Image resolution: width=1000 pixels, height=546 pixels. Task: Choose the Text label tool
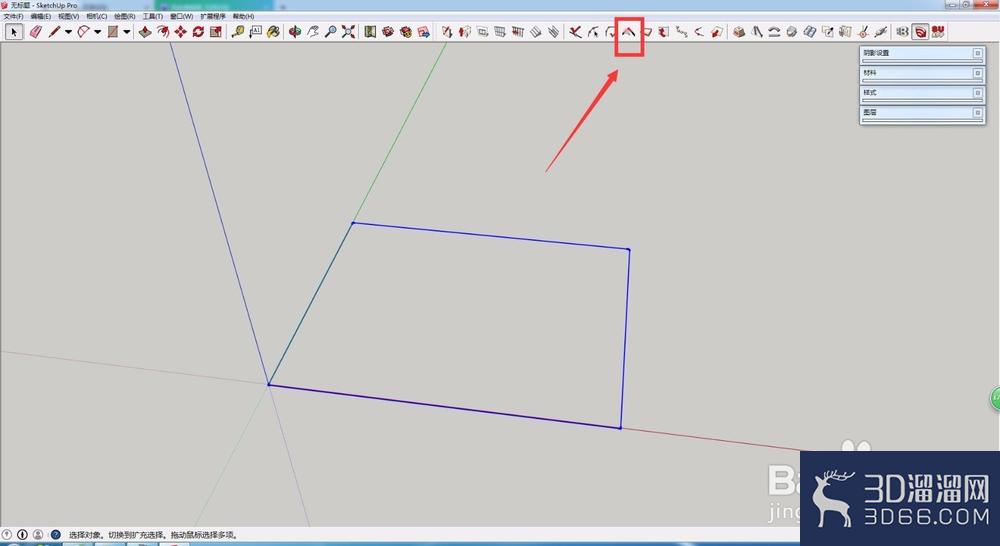pyautogui.click(x=256, y=31)
